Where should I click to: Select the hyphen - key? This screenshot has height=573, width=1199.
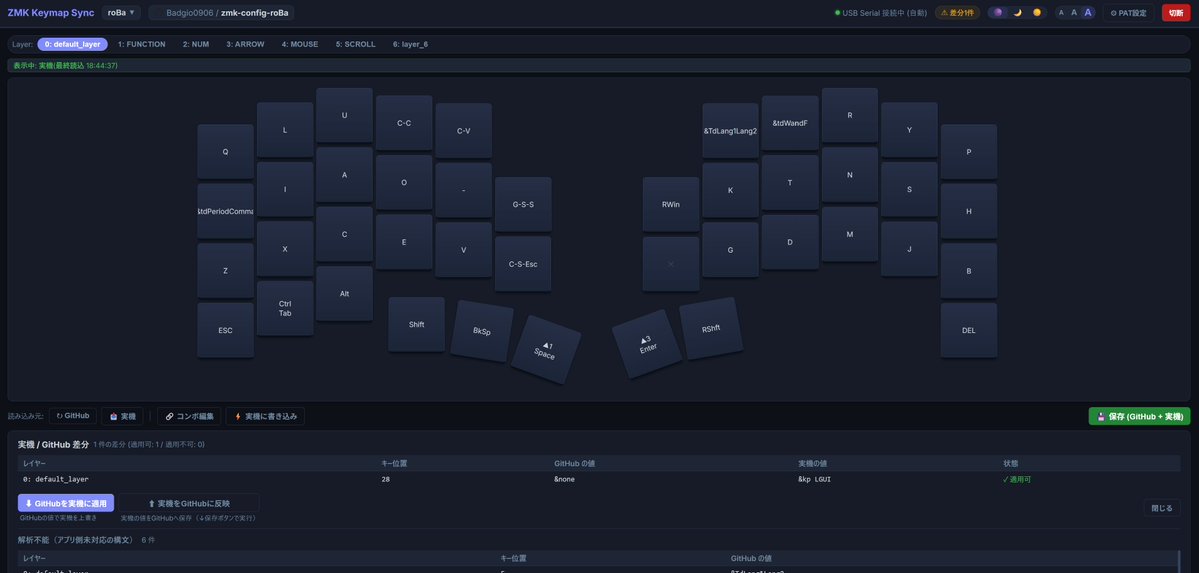coord(463,190)
